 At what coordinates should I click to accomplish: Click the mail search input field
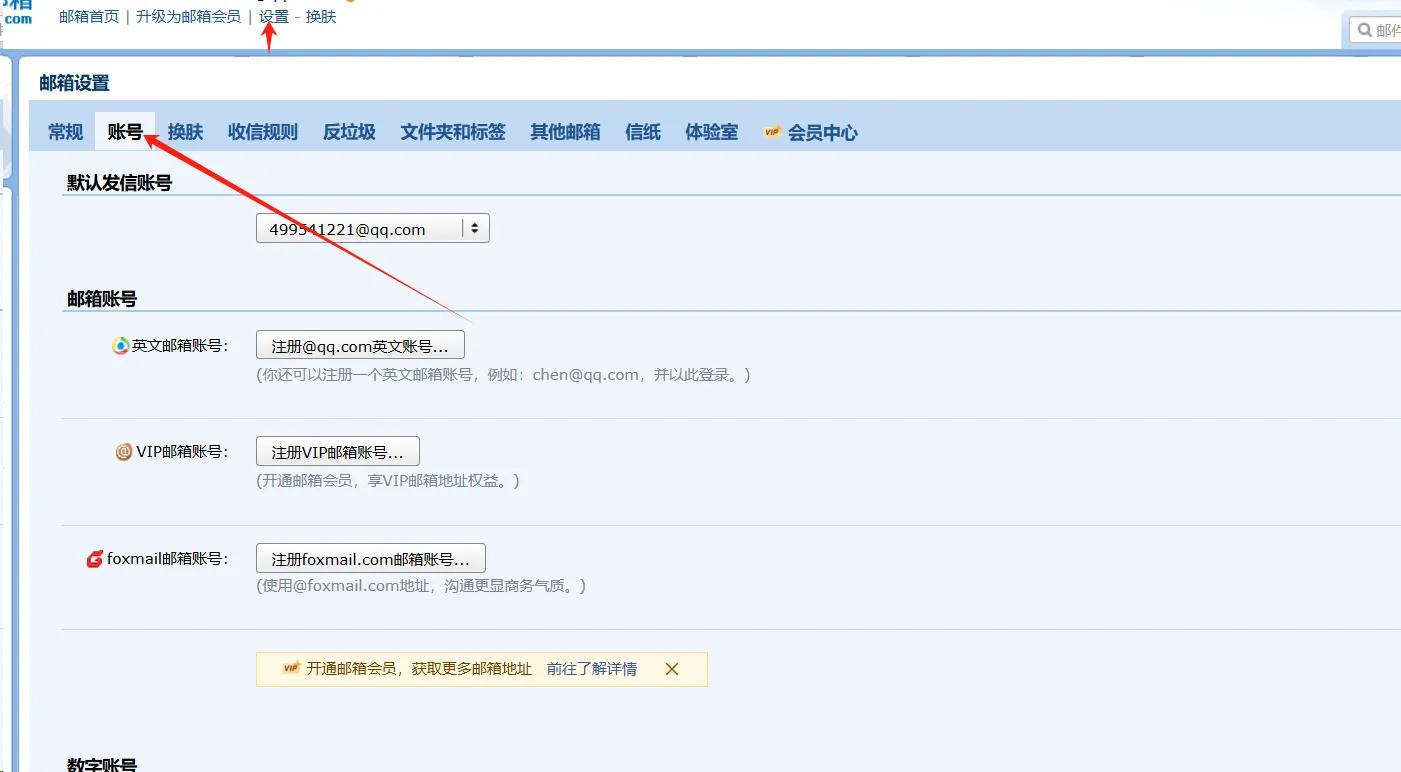tap(1375, 30)
